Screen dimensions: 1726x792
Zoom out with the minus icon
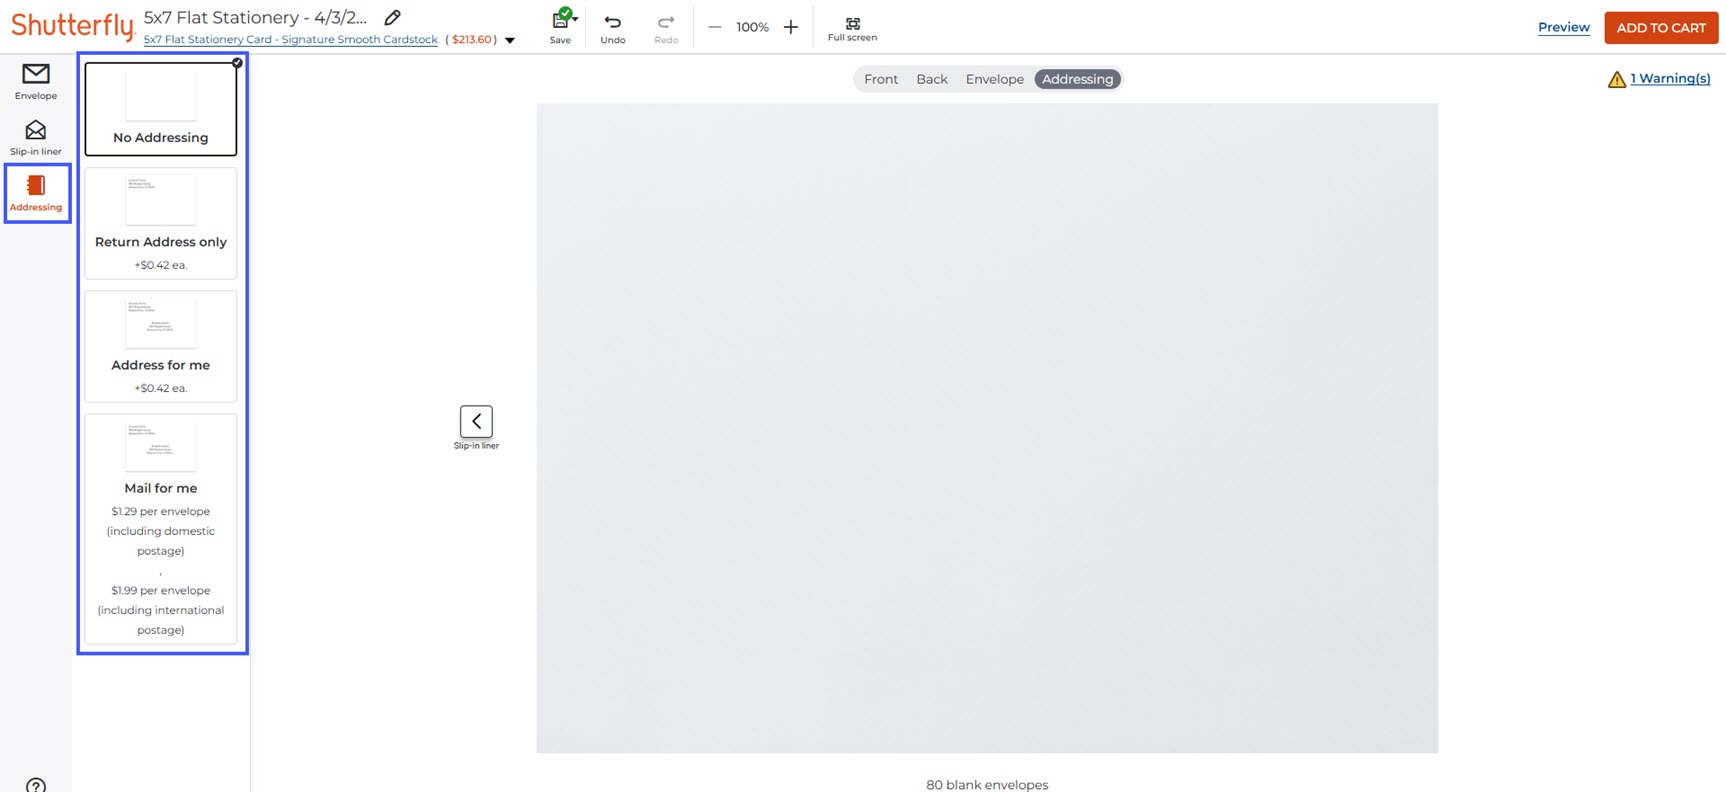click(x=715, y=27)
